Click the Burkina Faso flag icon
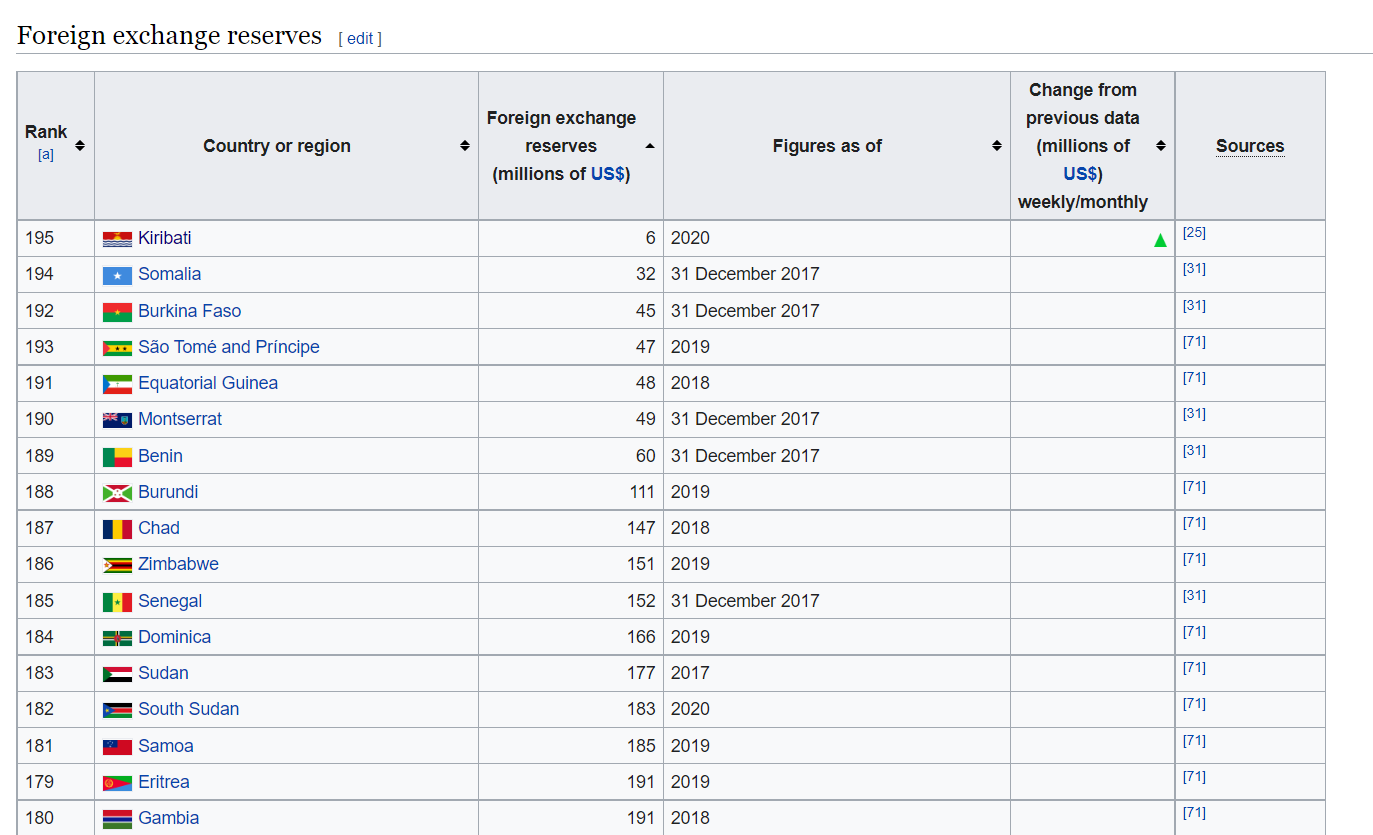This screenshot has width=1373, height=835. [x=117, y=312]
